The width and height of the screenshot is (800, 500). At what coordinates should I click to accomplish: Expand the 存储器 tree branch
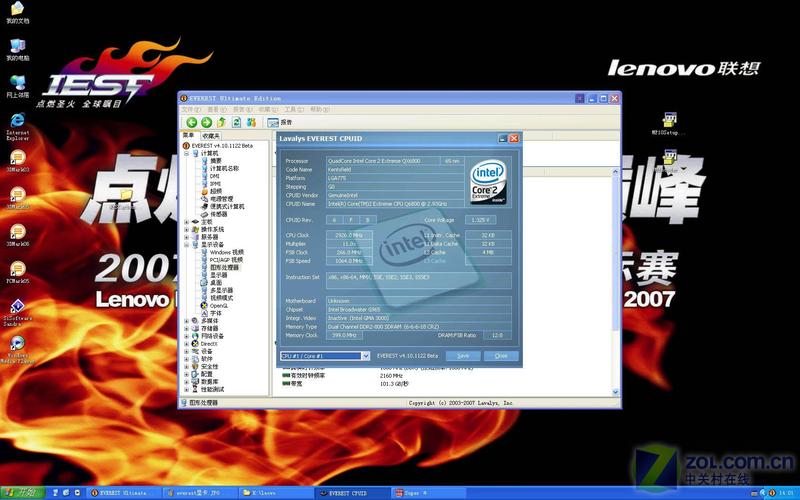[187, 329]
